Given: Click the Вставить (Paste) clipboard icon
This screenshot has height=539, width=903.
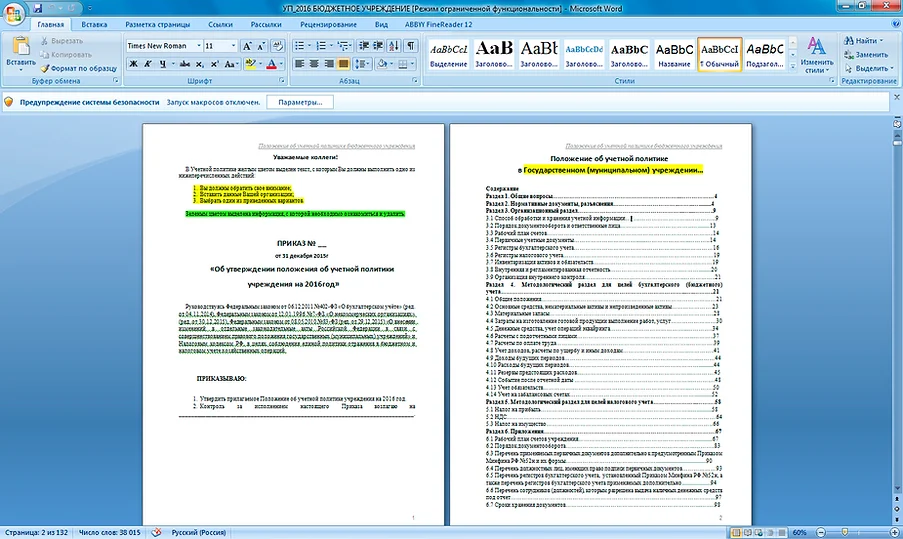Looking at the screenshot, I should point(21,46).
